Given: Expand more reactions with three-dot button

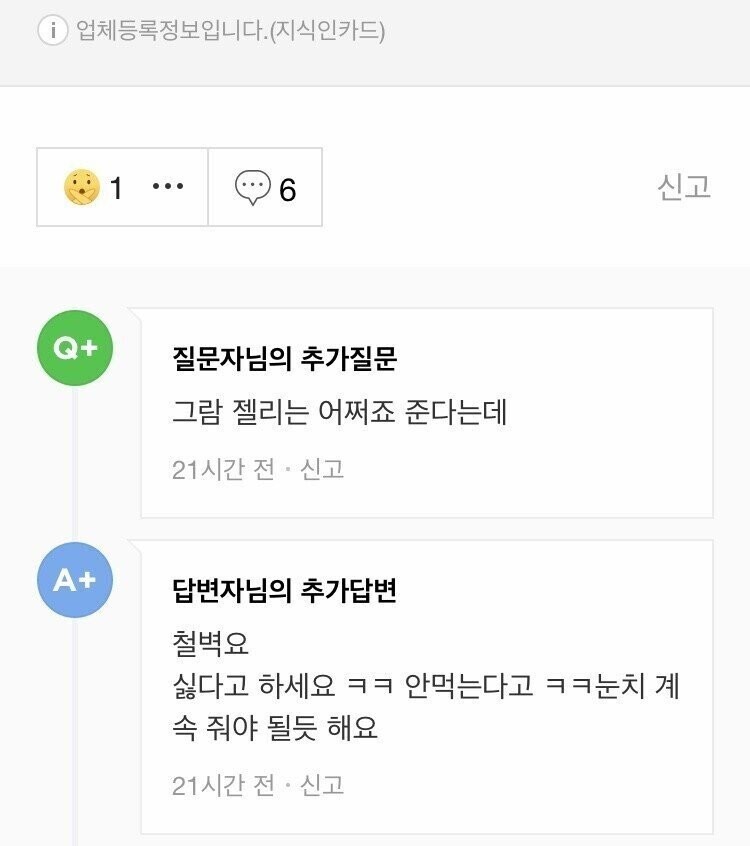Looking at the screenshot, I should [168, 188].
